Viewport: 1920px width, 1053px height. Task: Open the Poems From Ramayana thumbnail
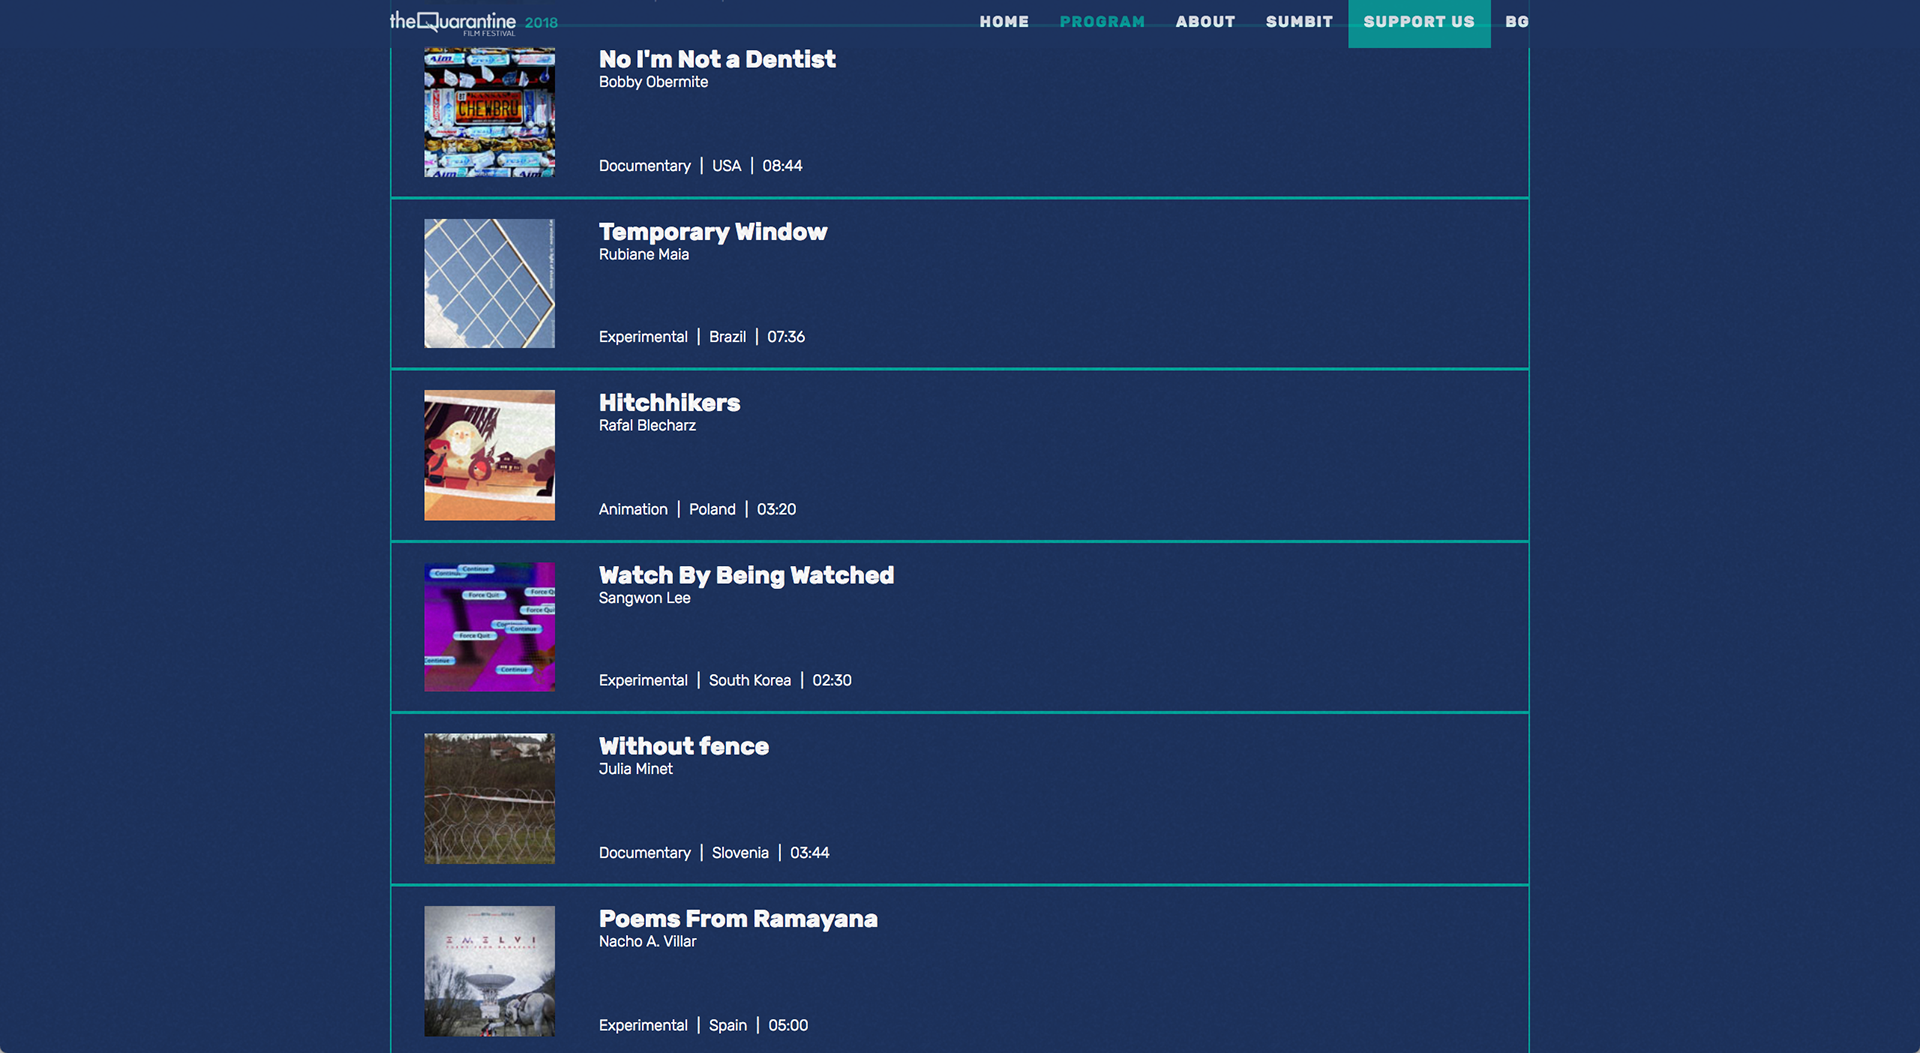click(489, 971)
